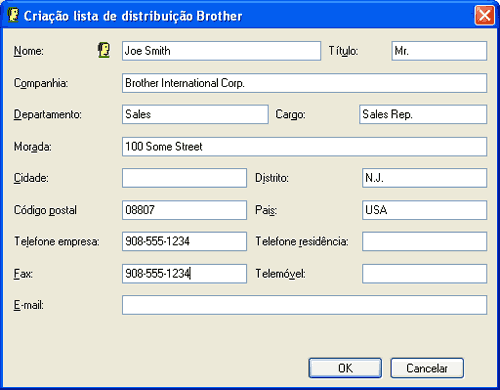Click the Código postal field 08807
Viewport: 500px width, 390px height.
tap(184, 210)
